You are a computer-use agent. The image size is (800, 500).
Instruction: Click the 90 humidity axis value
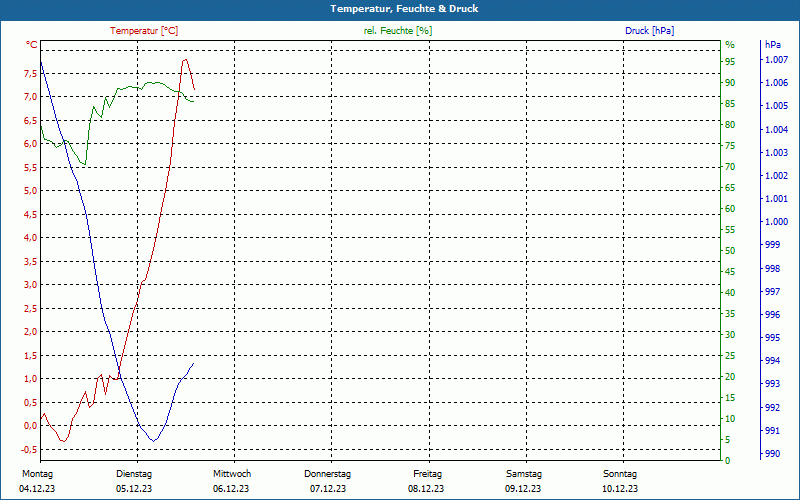click(730, 83)
